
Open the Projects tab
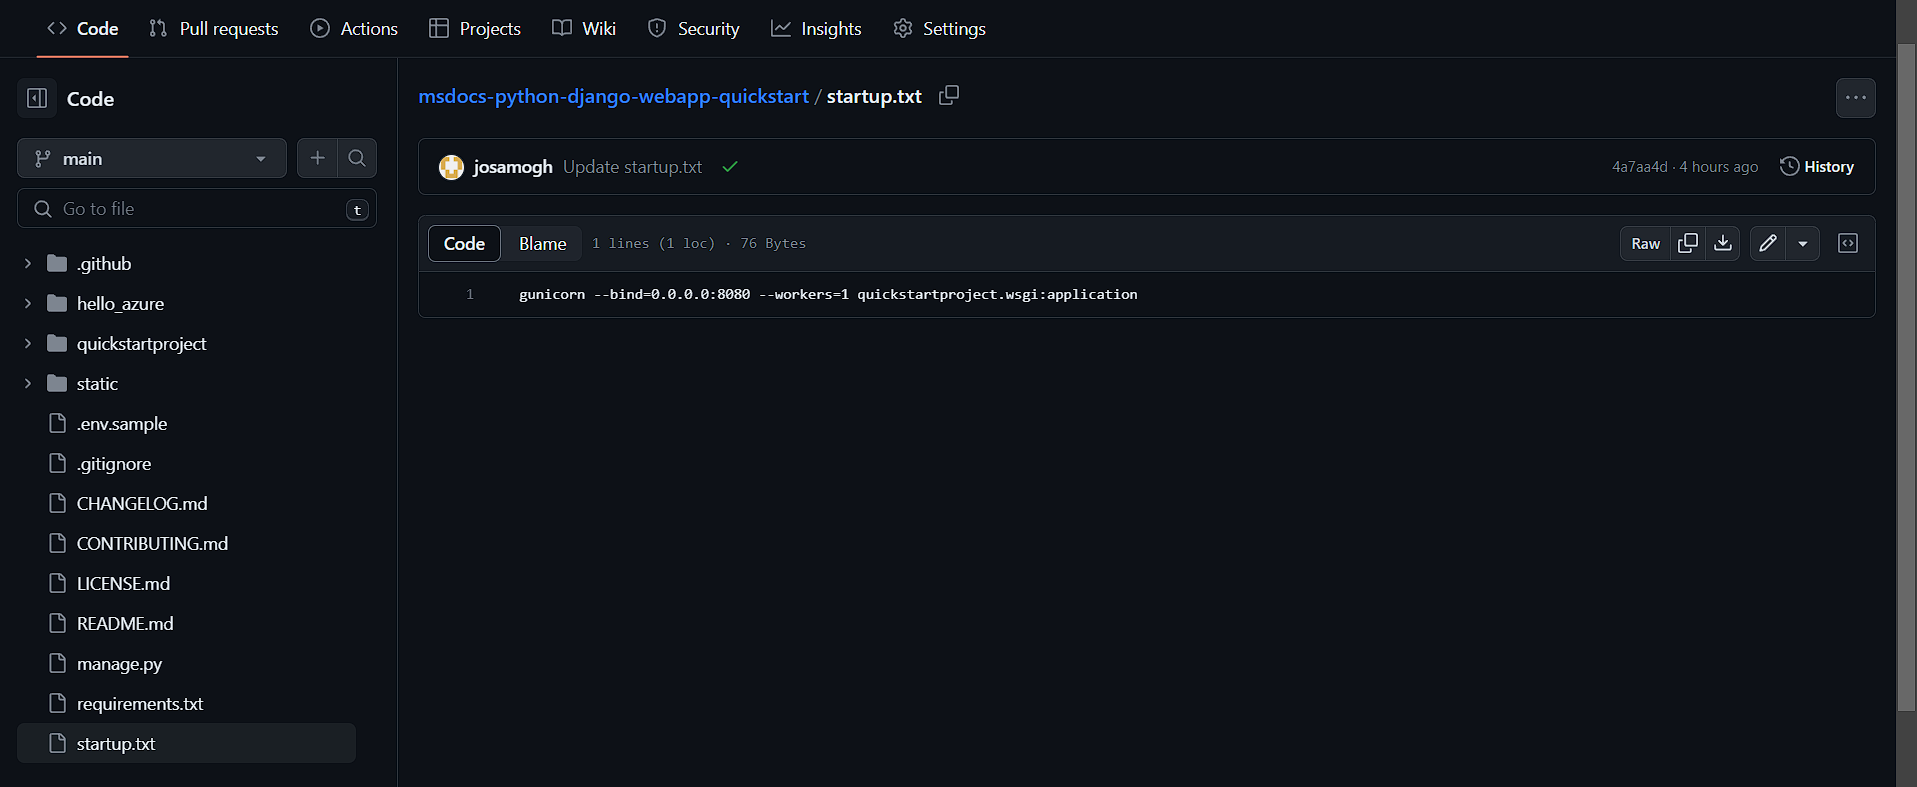[475, 29]
